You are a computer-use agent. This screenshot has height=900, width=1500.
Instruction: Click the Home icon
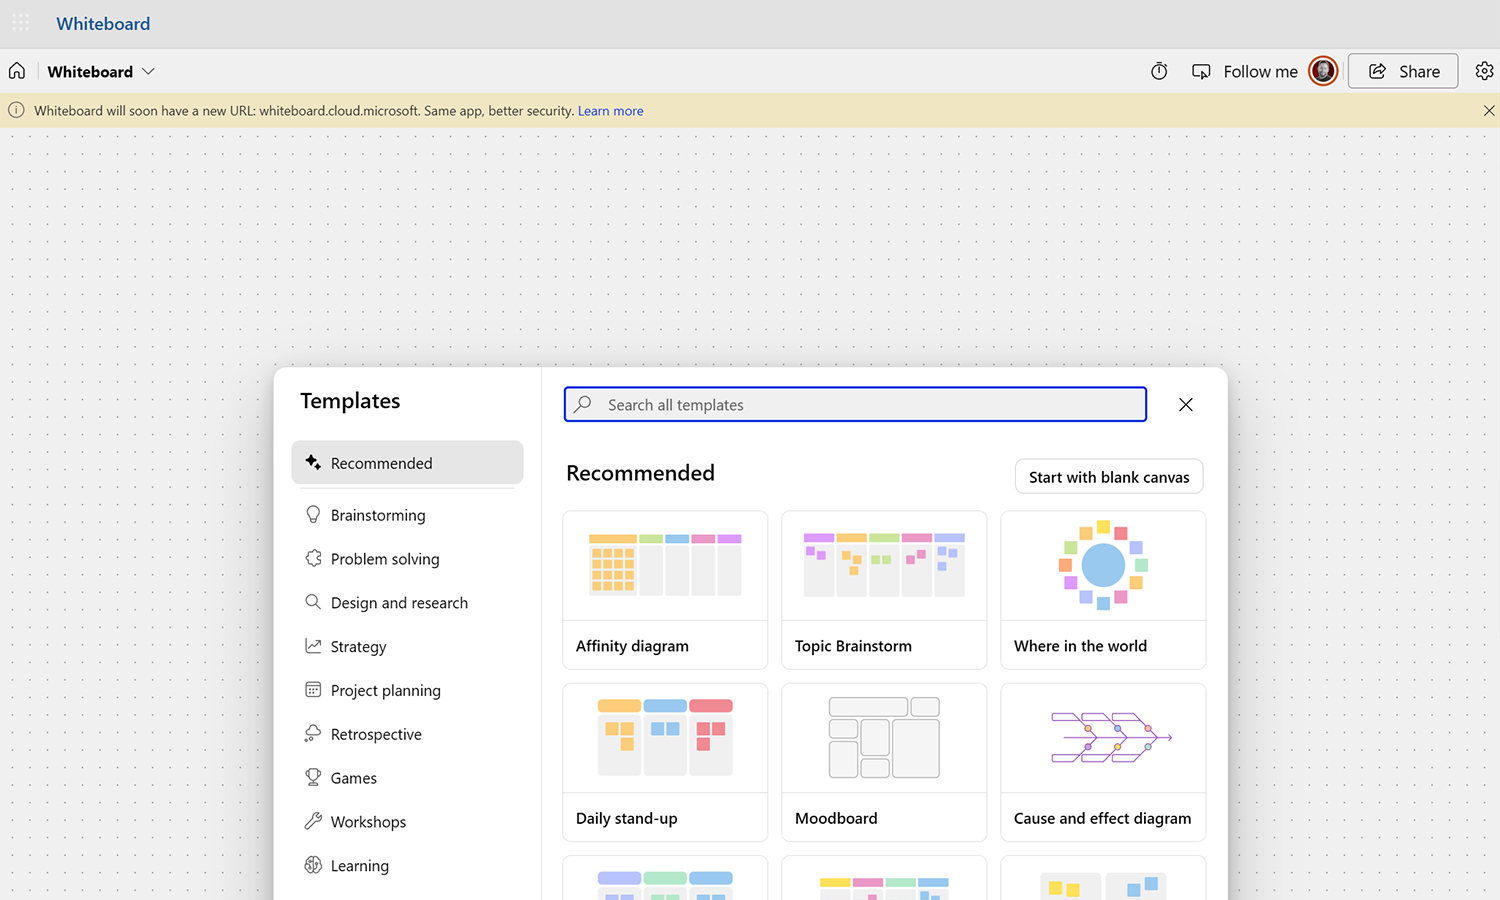pyautogui.click(x=16, y=70)
